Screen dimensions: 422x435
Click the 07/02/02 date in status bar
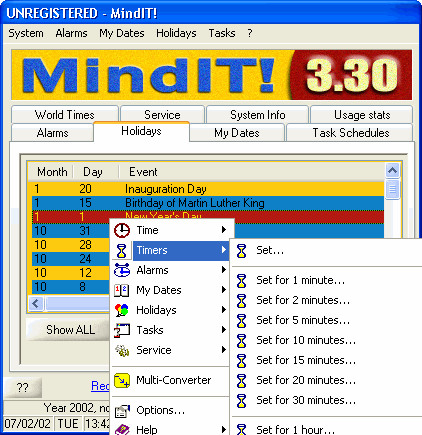click(x=28, y=424)
